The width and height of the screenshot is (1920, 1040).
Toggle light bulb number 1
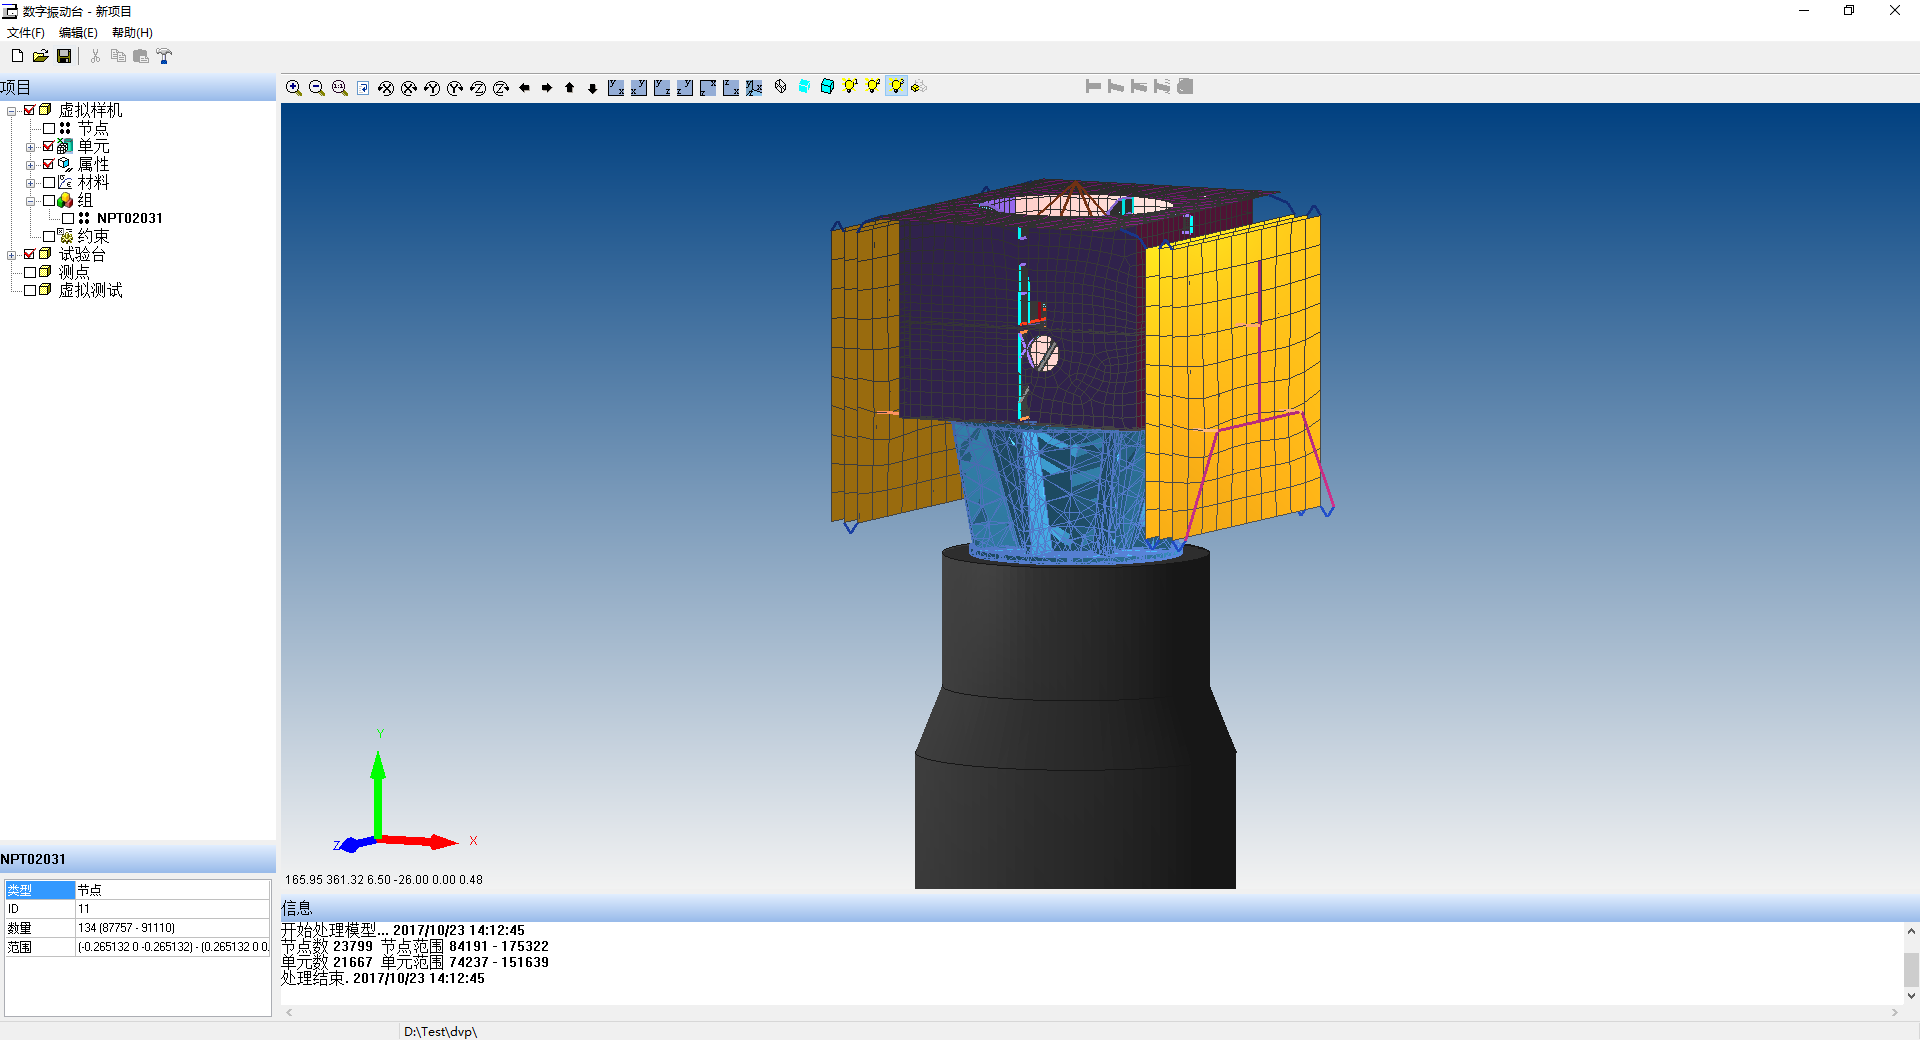click(850, 87)
